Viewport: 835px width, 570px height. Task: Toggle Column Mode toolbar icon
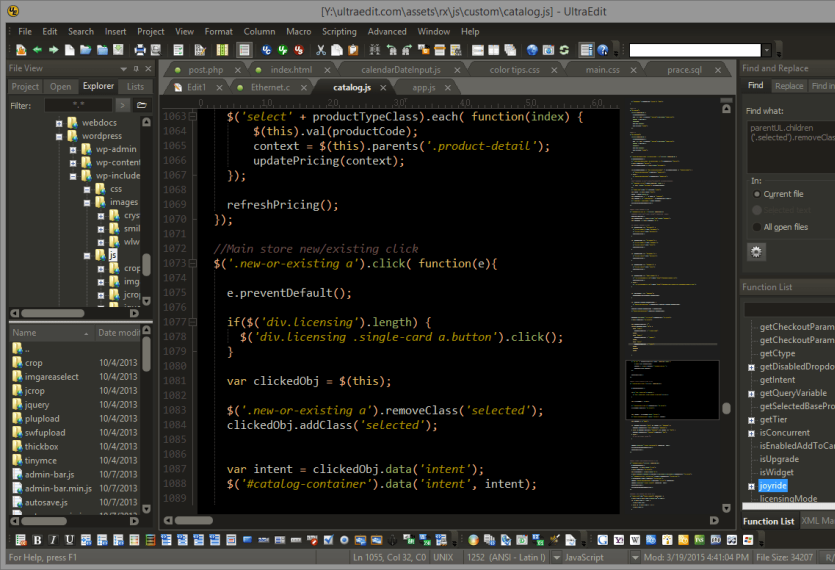222,50
